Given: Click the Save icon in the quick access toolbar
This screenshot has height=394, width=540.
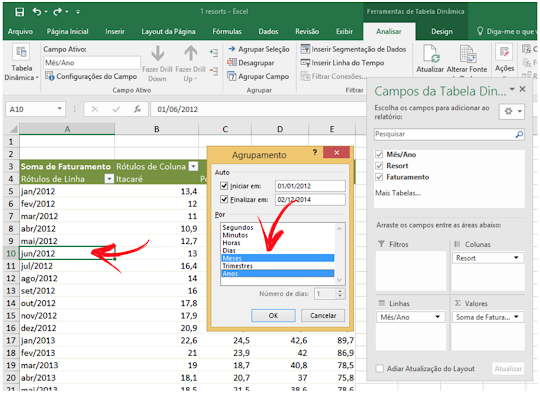Looking at the screenshot, I should pyautogui.click(x=19, y=12).
